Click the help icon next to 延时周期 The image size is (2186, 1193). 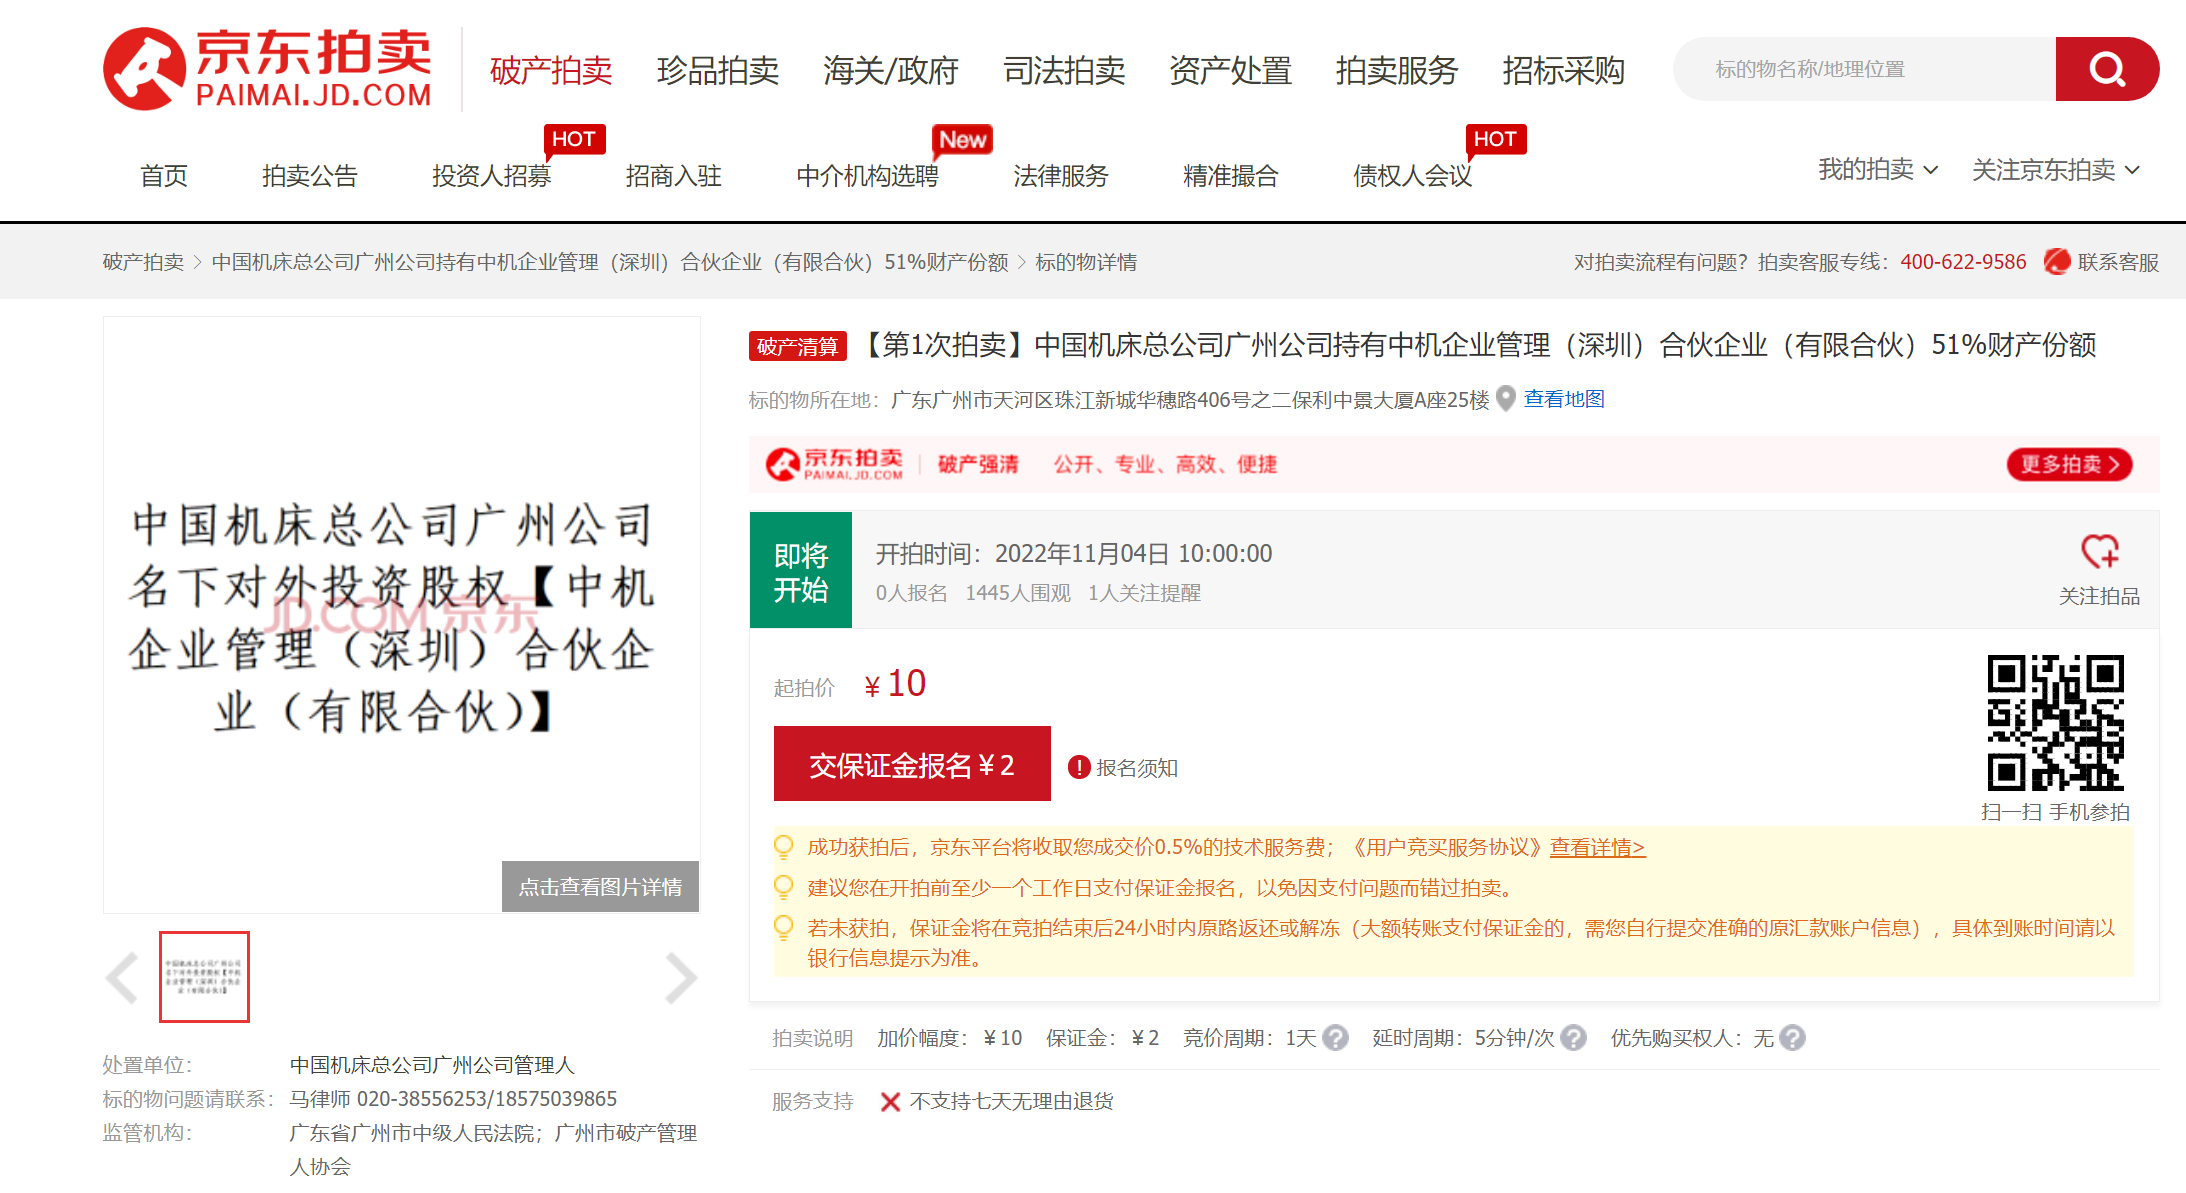1573,1038
